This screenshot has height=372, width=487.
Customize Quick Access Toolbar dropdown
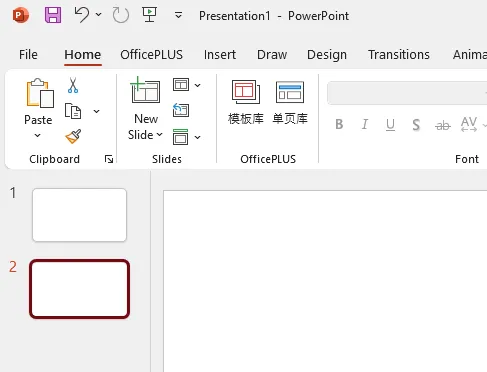point(179,15)
